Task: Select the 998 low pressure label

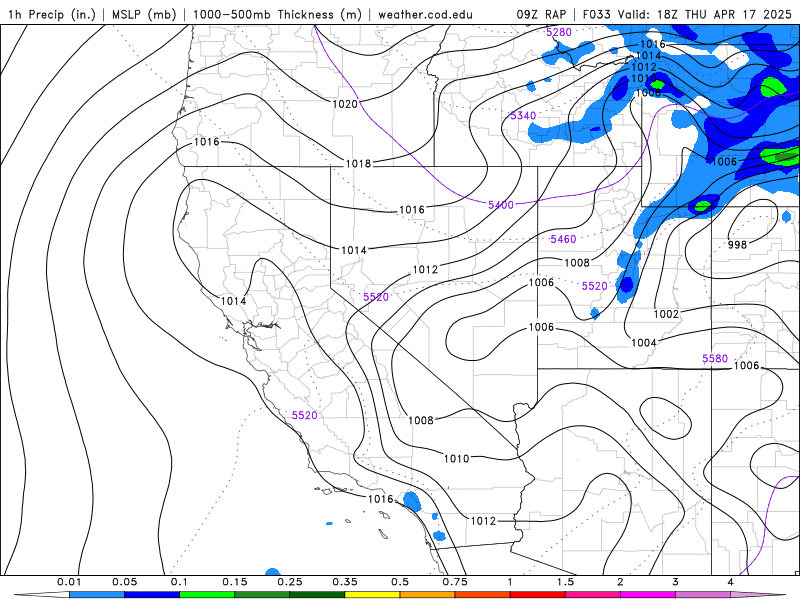Action: click(x=737, y=245)
